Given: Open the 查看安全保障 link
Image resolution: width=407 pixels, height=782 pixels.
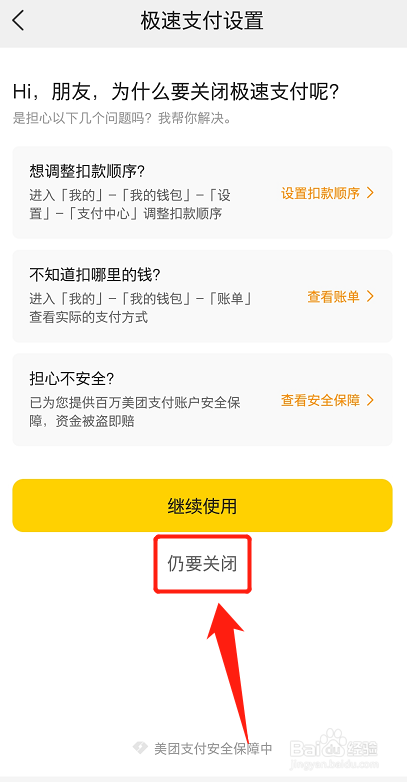Looking at the screenshot, I should (x=320, y=400).
